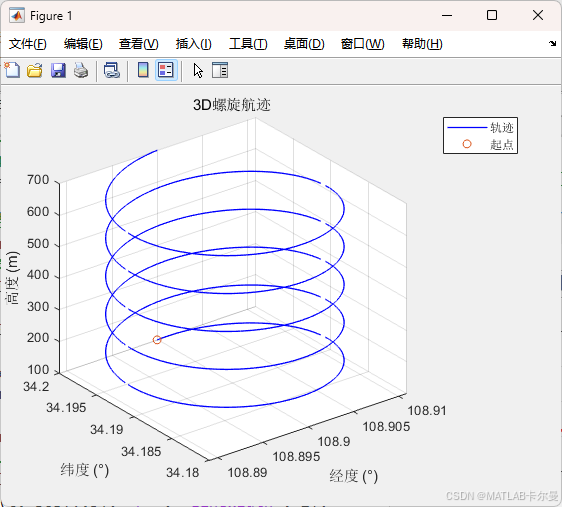Open the 插入(I) menu
562x507 pixels.
194,44
